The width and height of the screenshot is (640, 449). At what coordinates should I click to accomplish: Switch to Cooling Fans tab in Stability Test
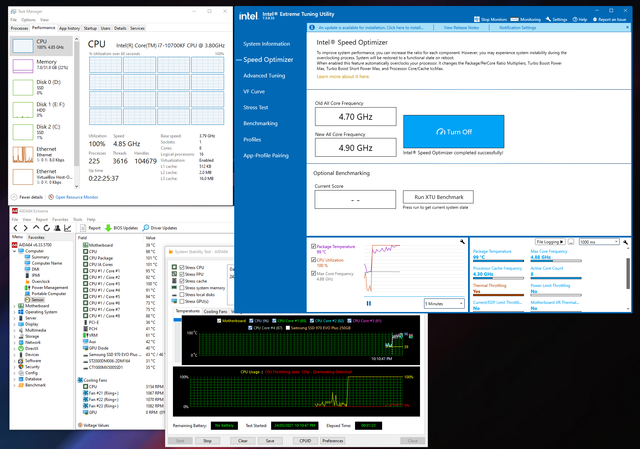pos(215,311)
